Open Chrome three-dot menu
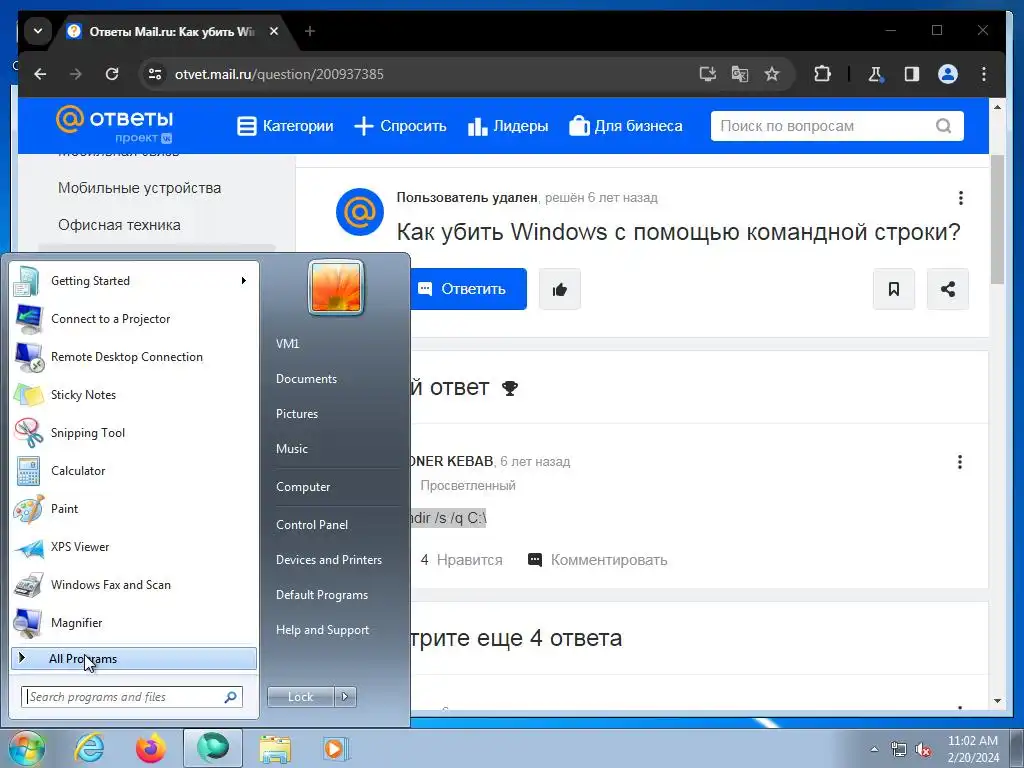 pyautogui.click(x=984, y=74)
